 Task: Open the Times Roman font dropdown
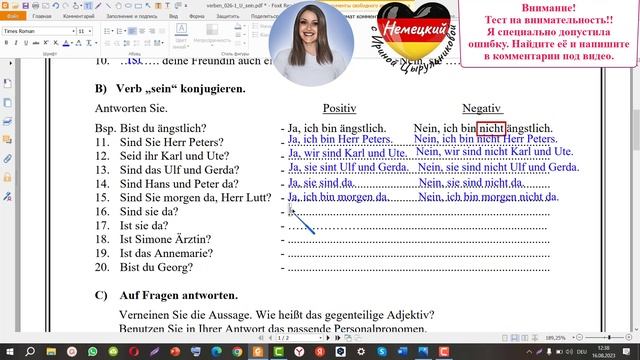coord(73,31)
